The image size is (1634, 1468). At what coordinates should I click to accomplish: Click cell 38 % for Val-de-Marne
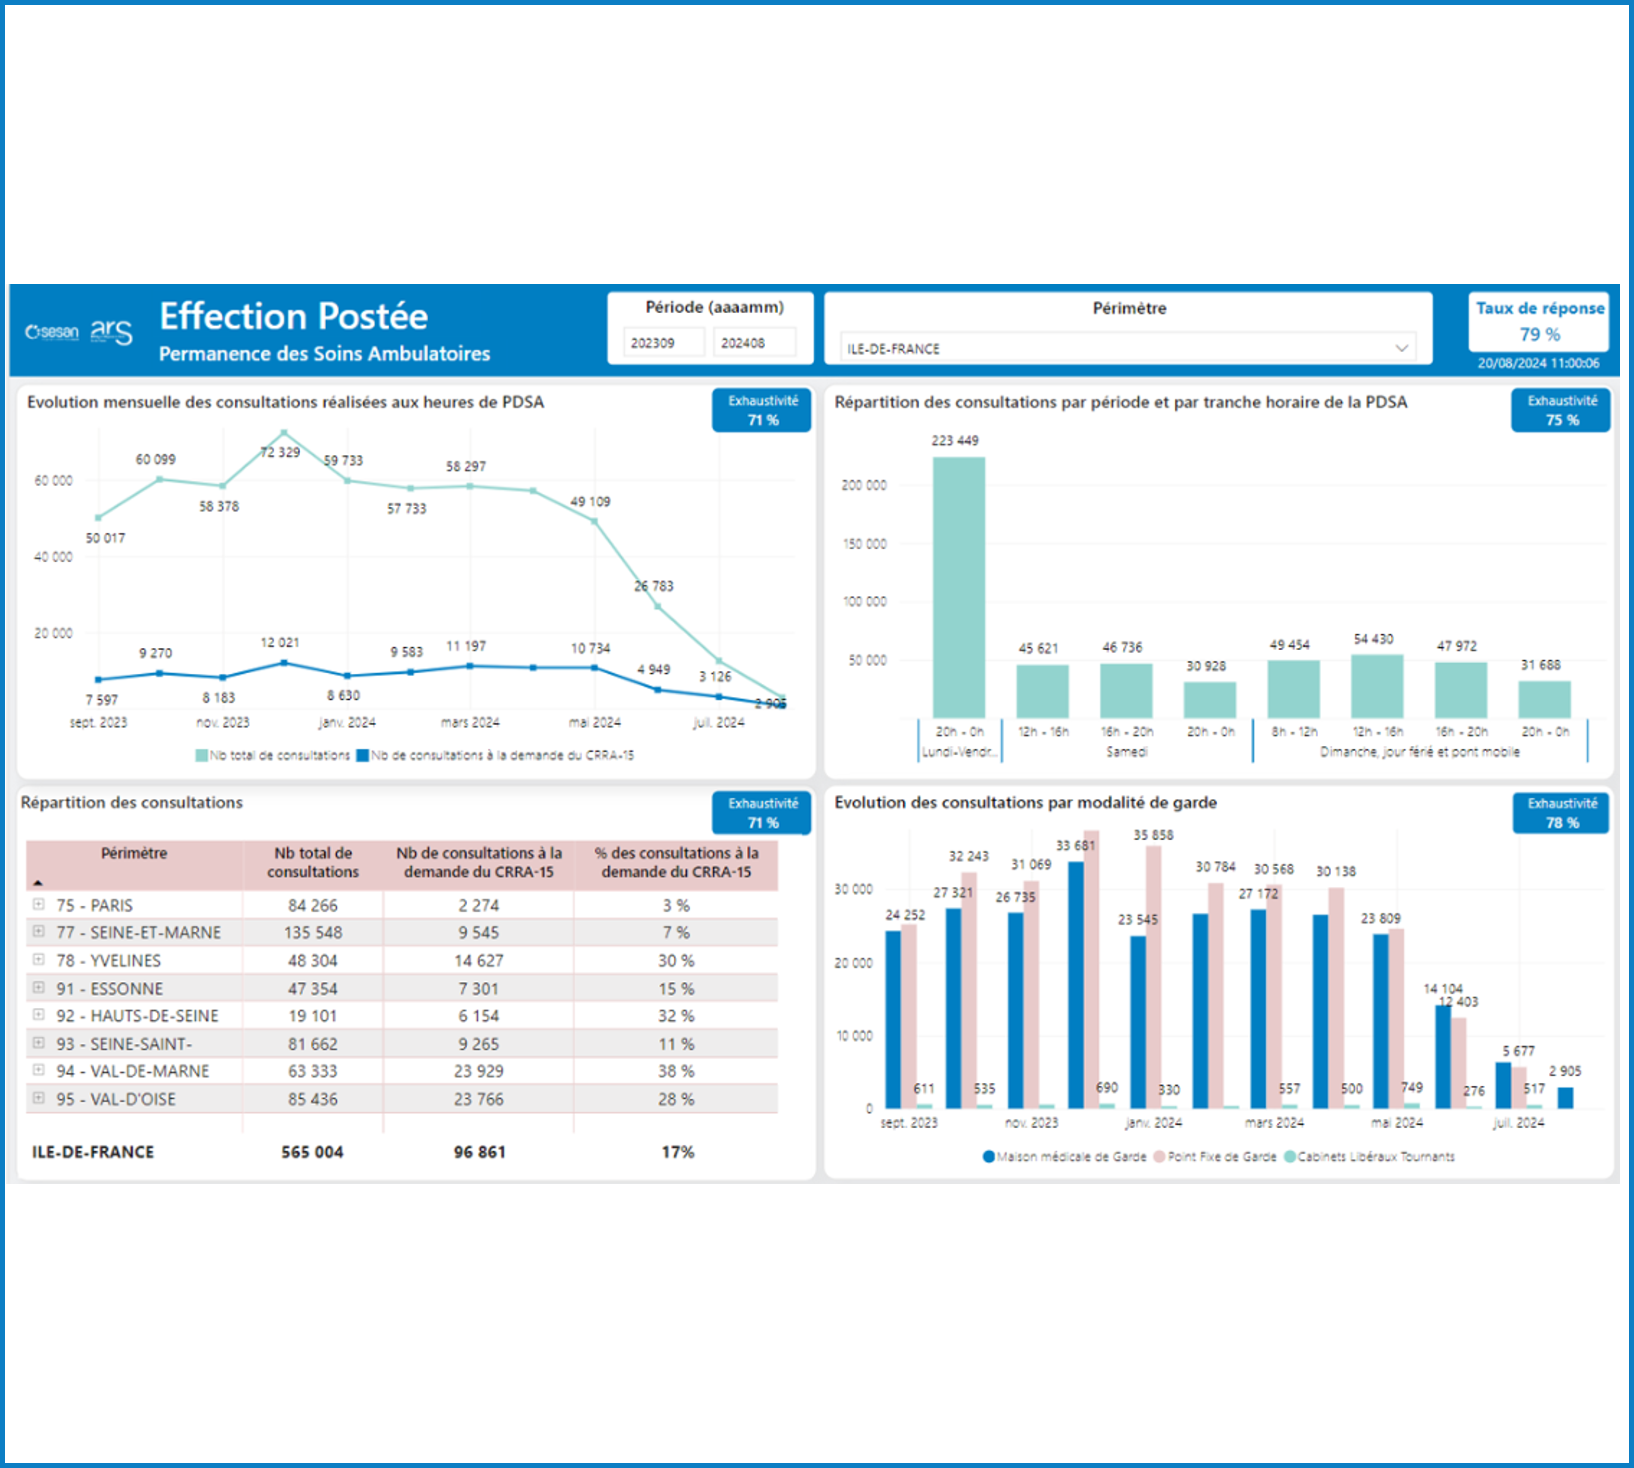[x=676, y=1071]
